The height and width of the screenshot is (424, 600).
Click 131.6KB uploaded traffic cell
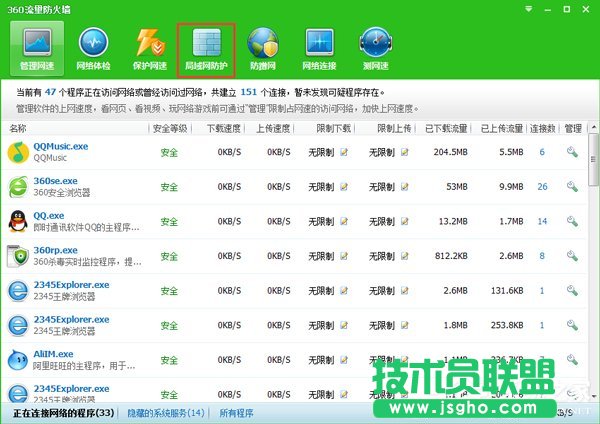point(507,290)
